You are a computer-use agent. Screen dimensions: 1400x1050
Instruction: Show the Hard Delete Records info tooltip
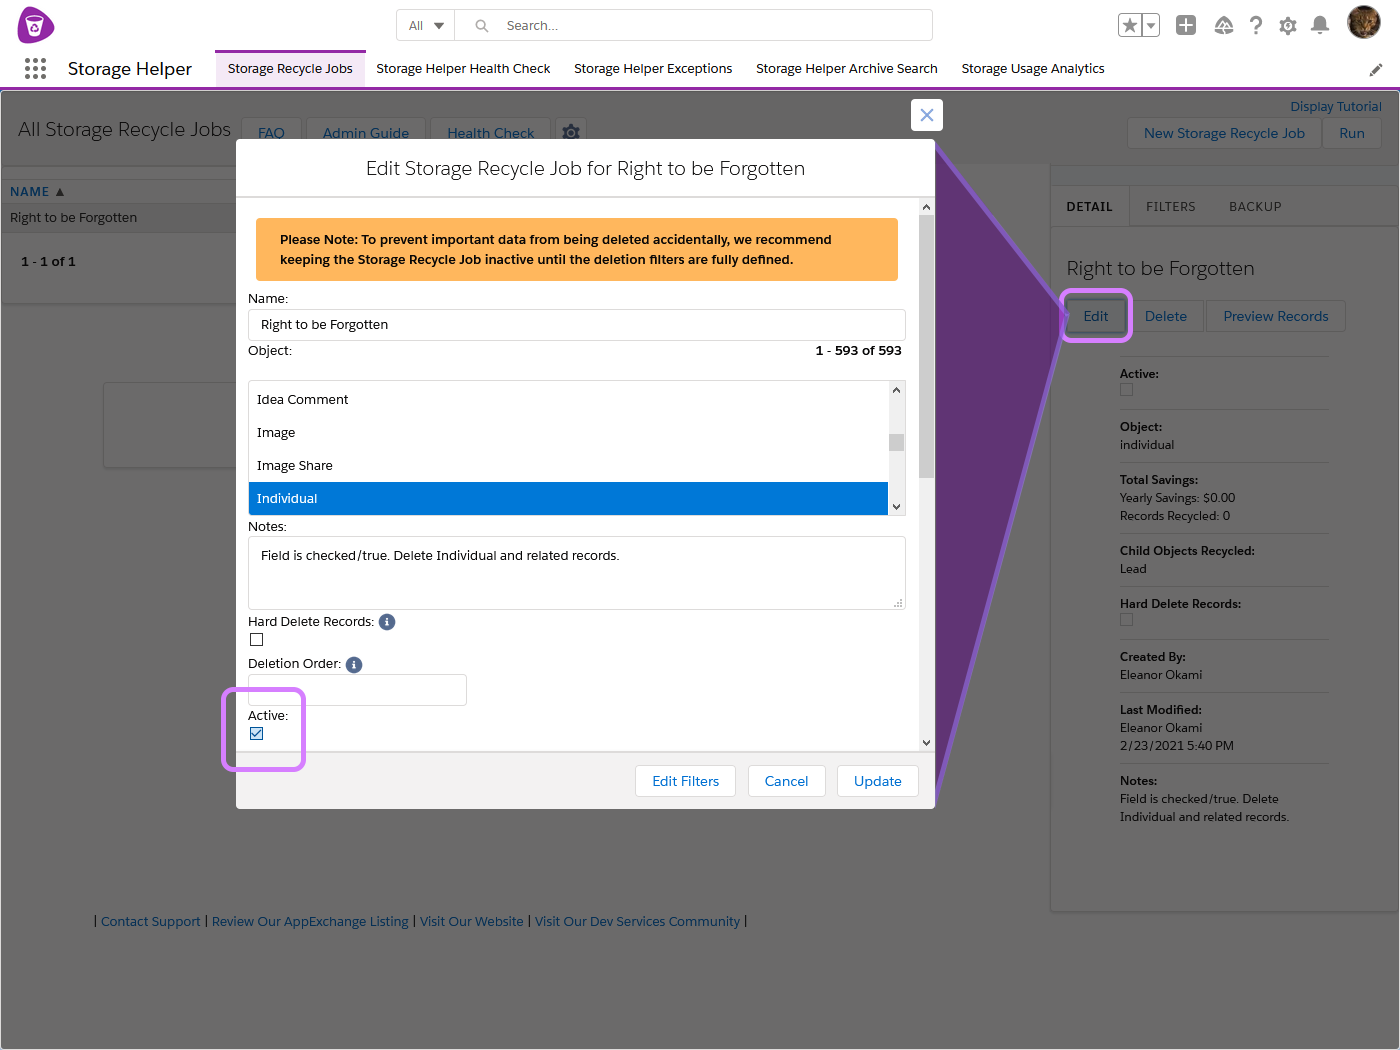[387, 622]
